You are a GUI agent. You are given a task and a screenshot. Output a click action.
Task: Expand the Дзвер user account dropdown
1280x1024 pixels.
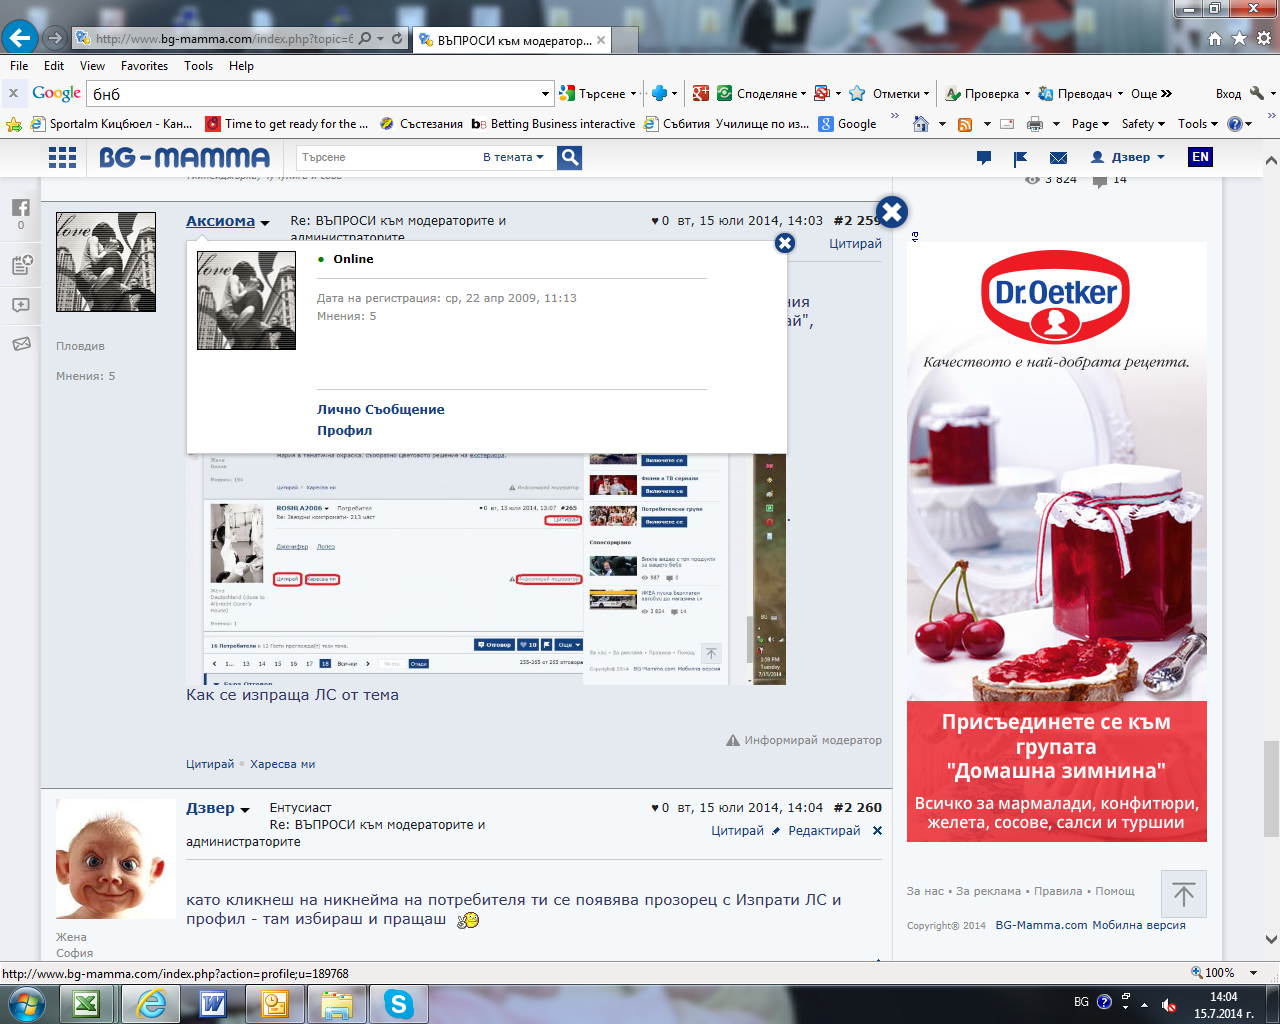(x=1128, y=157)
